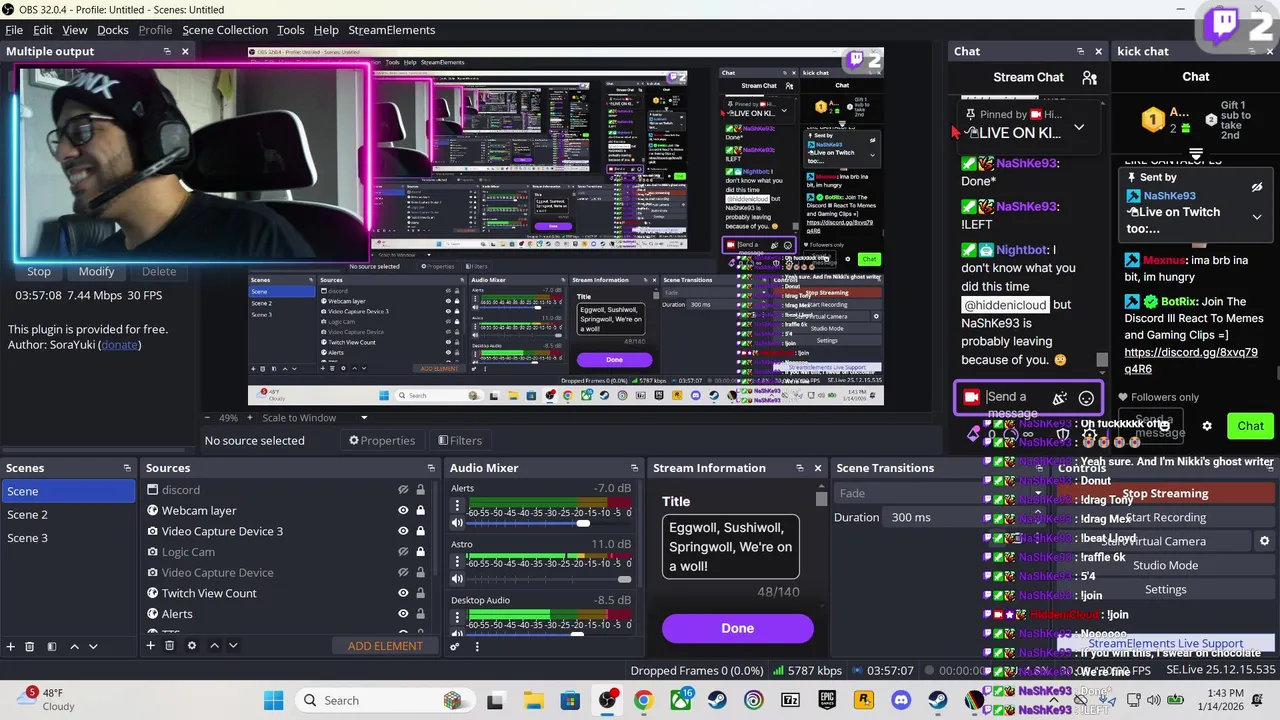Screen dimensions: 1280x720
Task: Click celebration icon in chat message box
Action: [x=1060, y=398]
